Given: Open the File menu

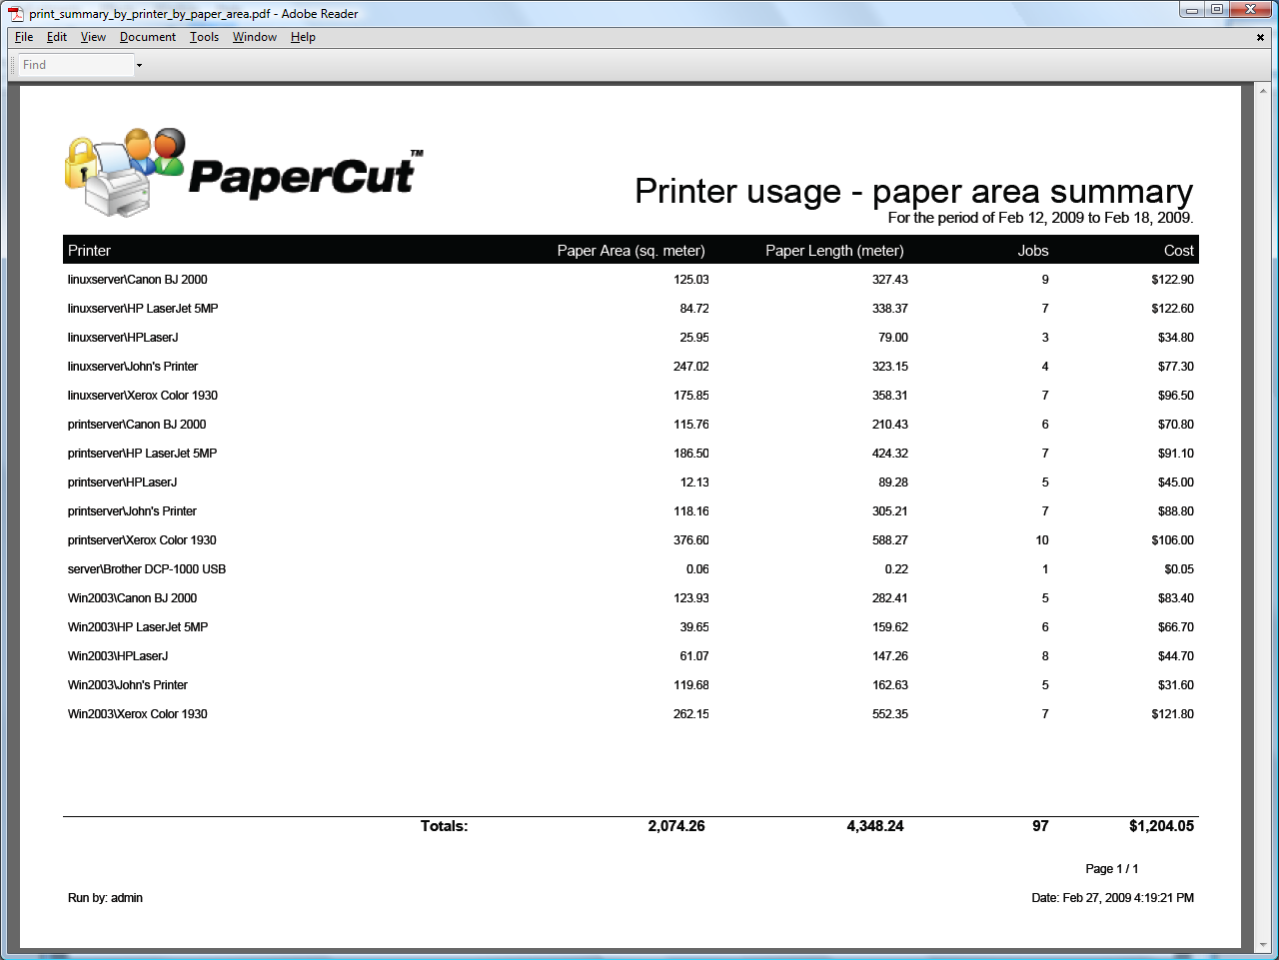Looking at the screenshot, I should coord(24,37).
